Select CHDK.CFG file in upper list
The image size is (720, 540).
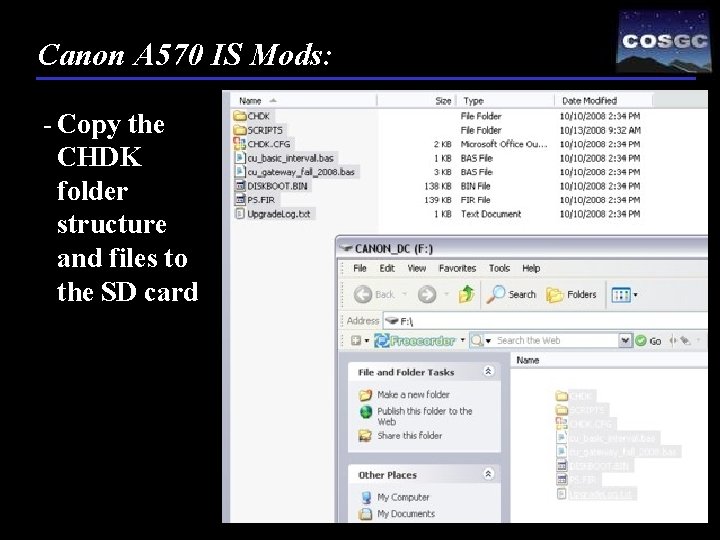(x=262, y=144)
